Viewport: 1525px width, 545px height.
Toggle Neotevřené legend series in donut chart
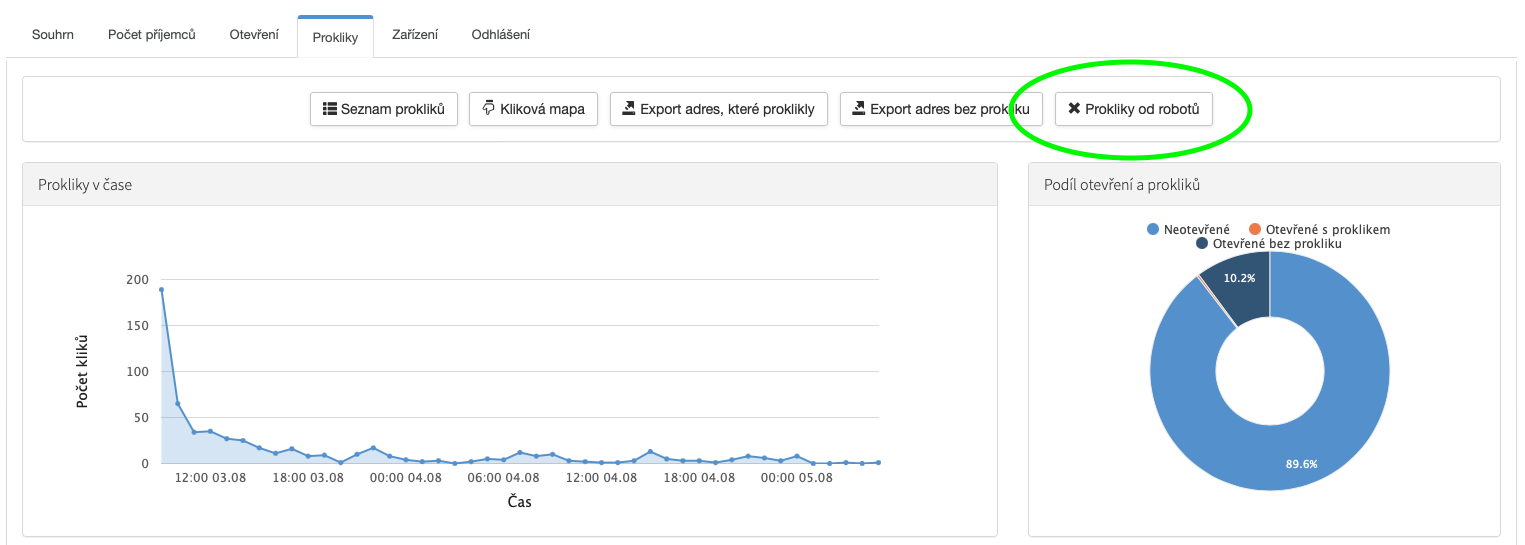pos(1188,229)
